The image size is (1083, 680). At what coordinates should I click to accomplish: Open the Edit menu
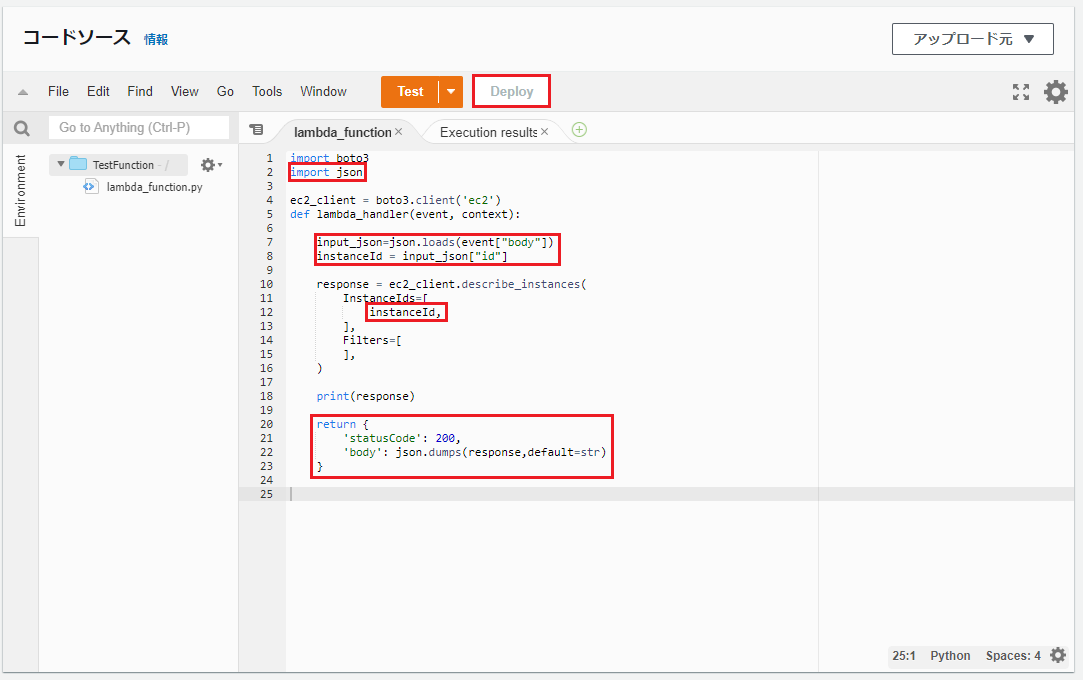tap(98, 91)
